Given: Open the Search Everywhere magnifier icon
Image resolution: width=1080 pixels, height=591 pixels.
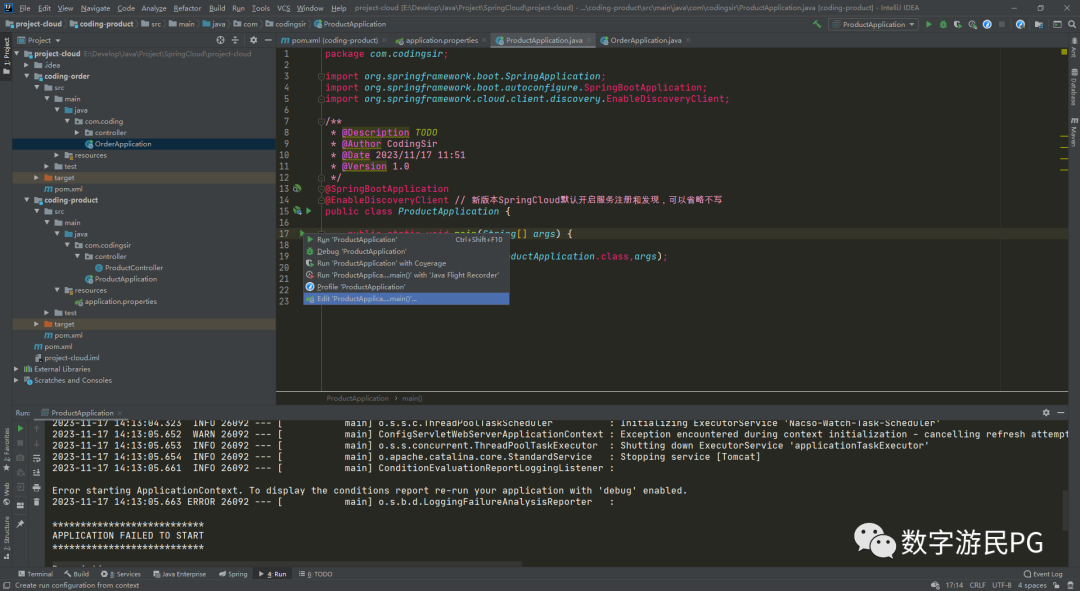Looking at the screenshot, I should [x=1072, y=24].
